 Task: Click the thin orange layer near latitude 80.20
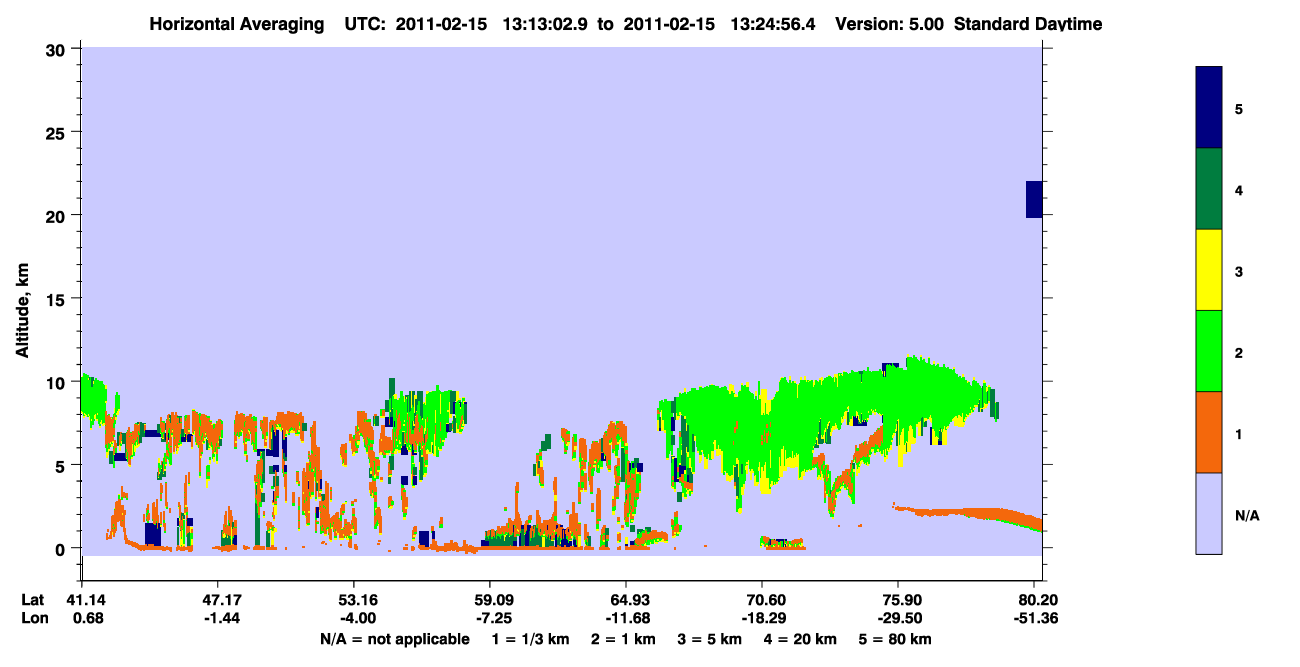click(969, 514)
